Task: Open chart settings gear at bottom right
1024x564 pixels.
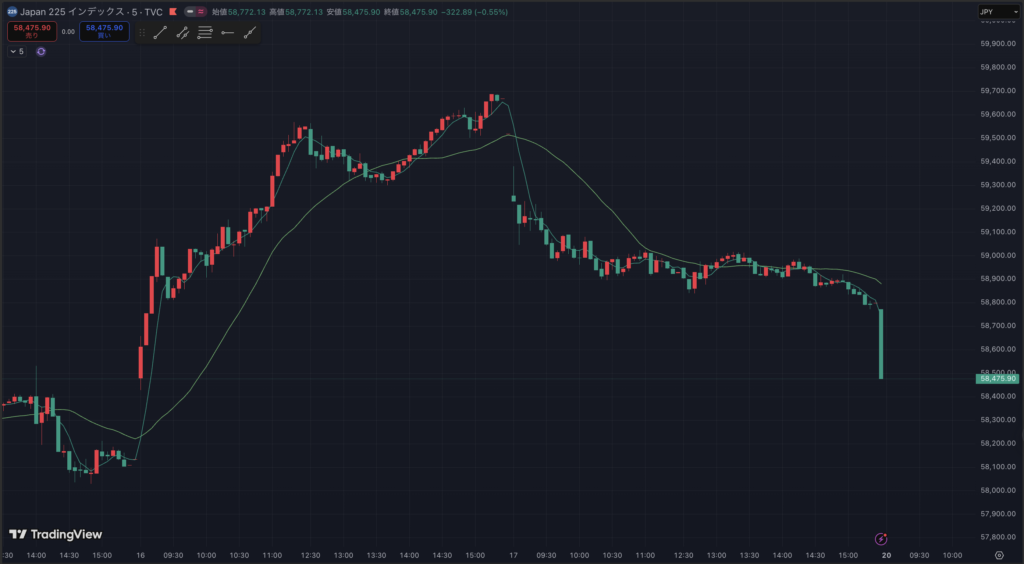Action: (x=999, y=554)
